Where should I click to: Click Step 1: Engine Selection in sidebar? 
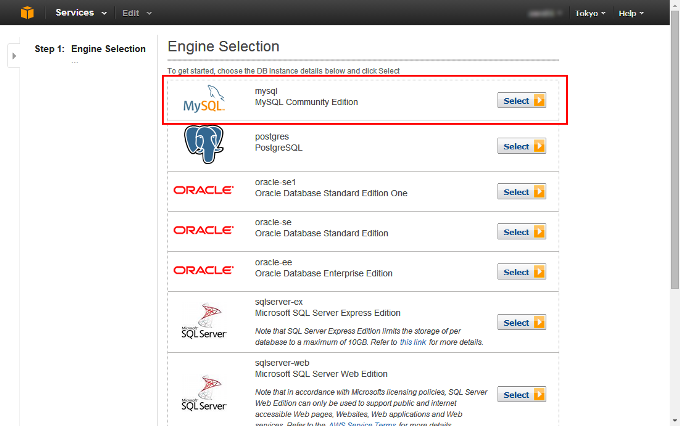[90, 49]
